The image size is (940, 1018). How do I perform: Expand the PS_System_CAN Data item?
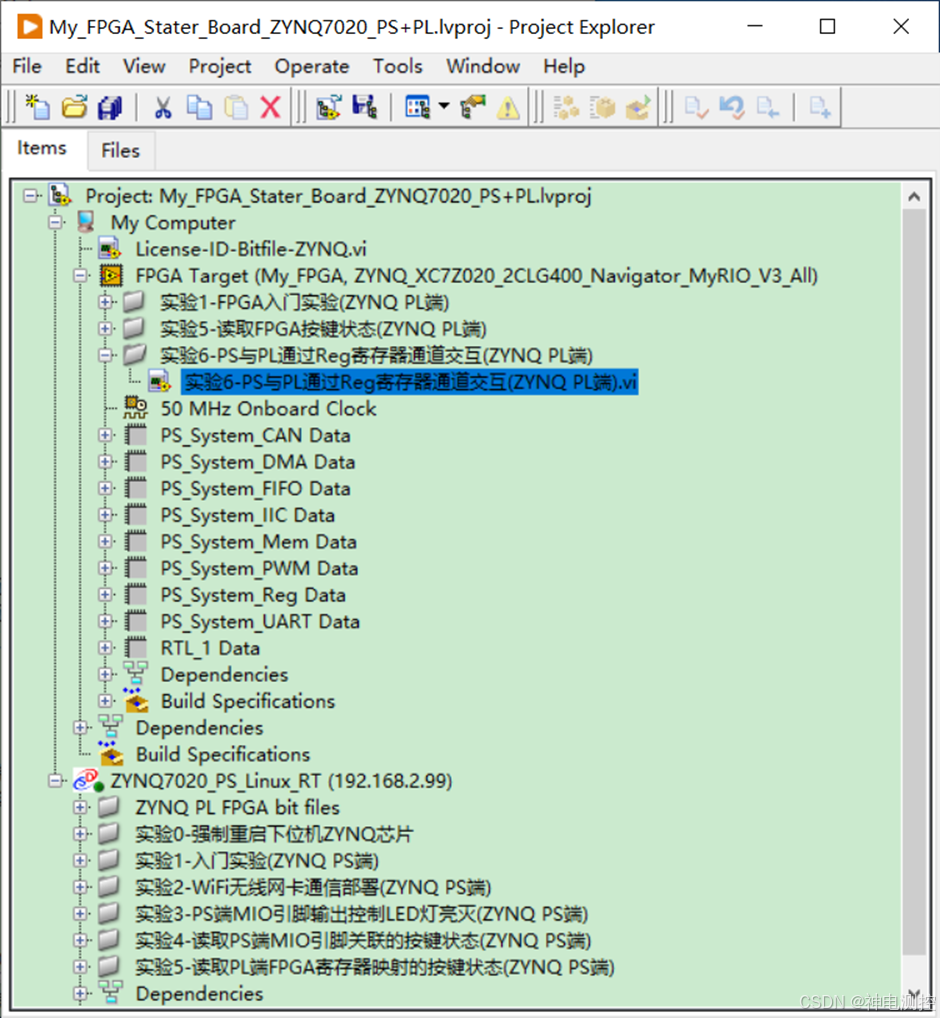tap(105, 435)
